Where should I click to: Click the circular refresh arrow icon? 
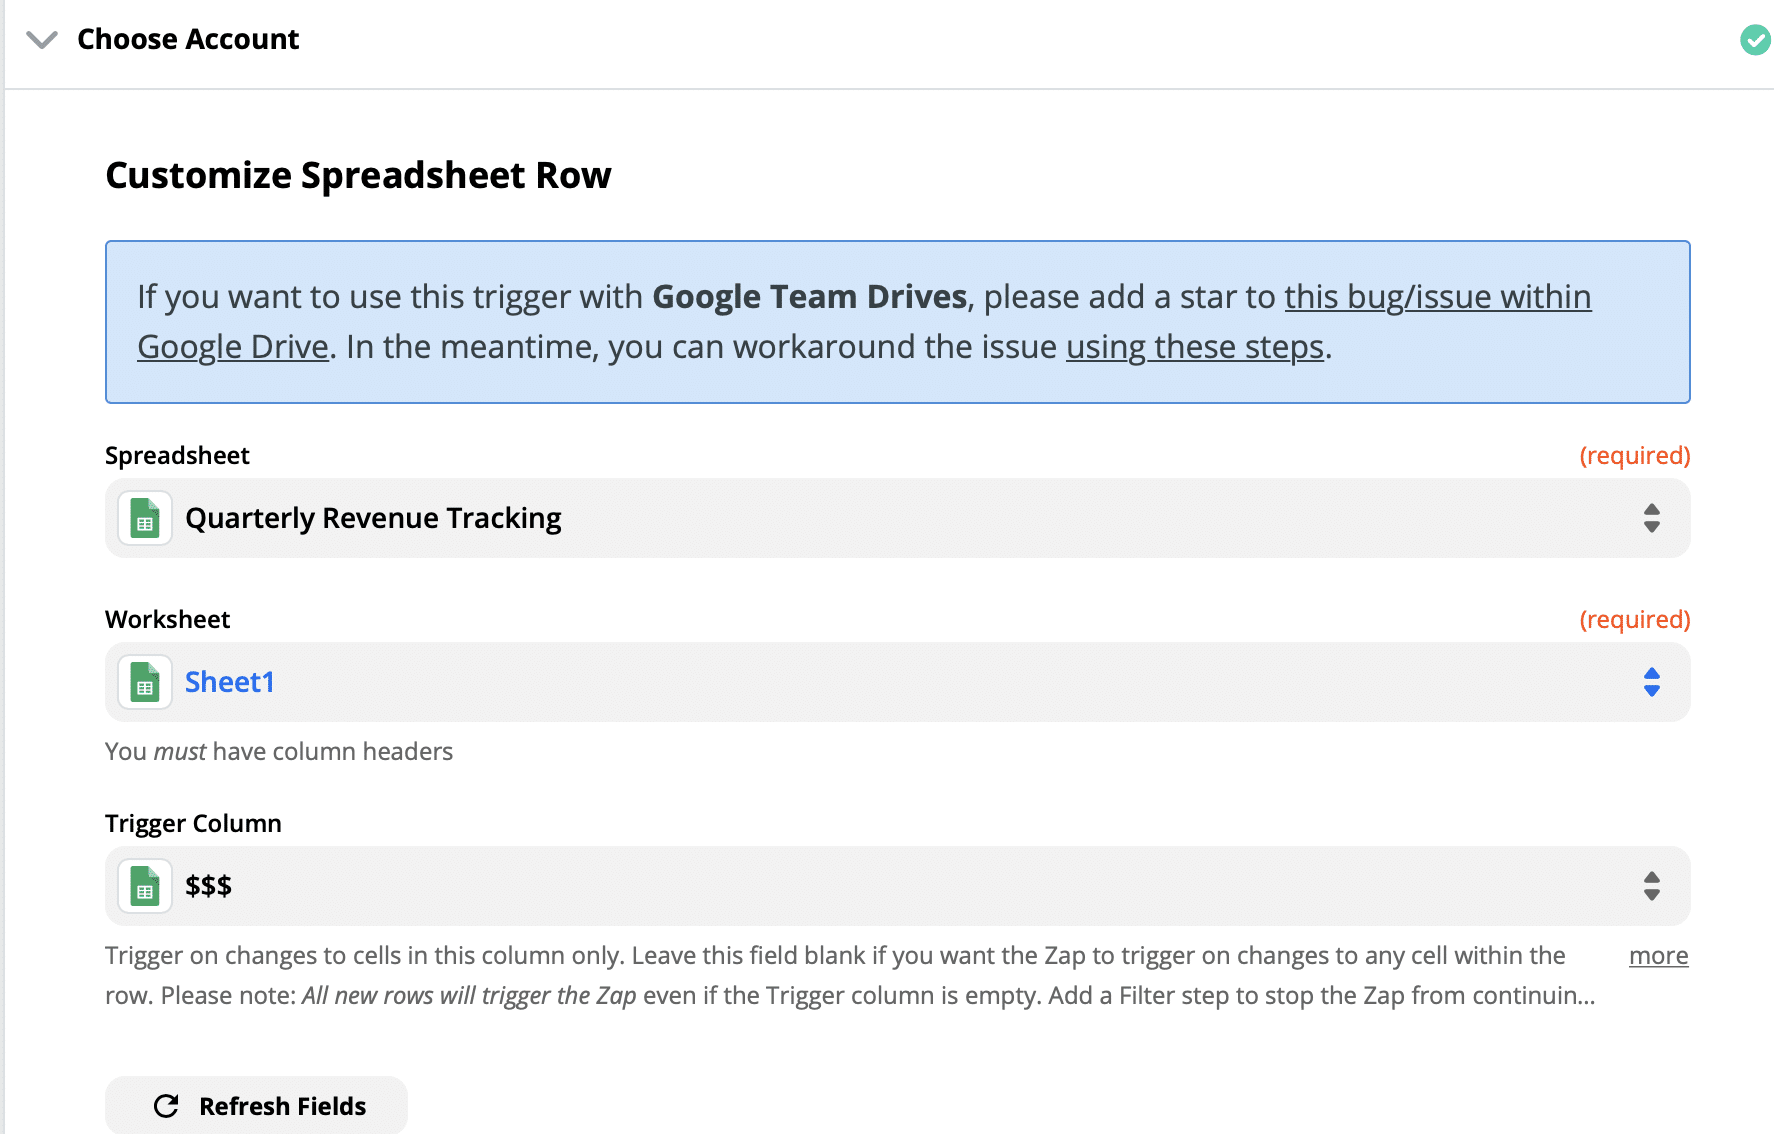pyautogui.click(x=166, y=1106)
